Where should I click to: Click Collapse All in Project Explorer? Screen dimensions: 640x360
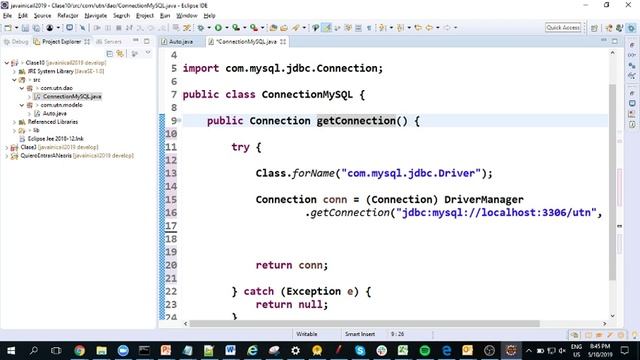(x=109, y=53)
